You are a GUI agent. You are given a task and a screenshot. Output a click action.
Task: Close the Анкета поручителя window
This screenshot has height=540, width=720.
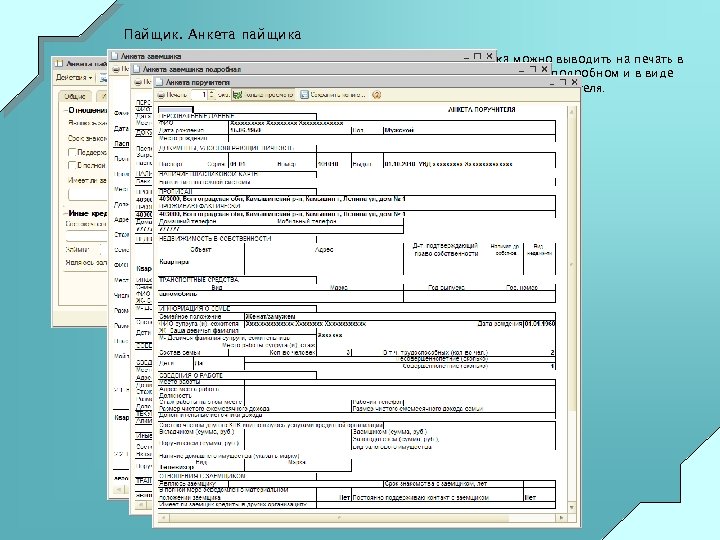(x=574, y=82)
